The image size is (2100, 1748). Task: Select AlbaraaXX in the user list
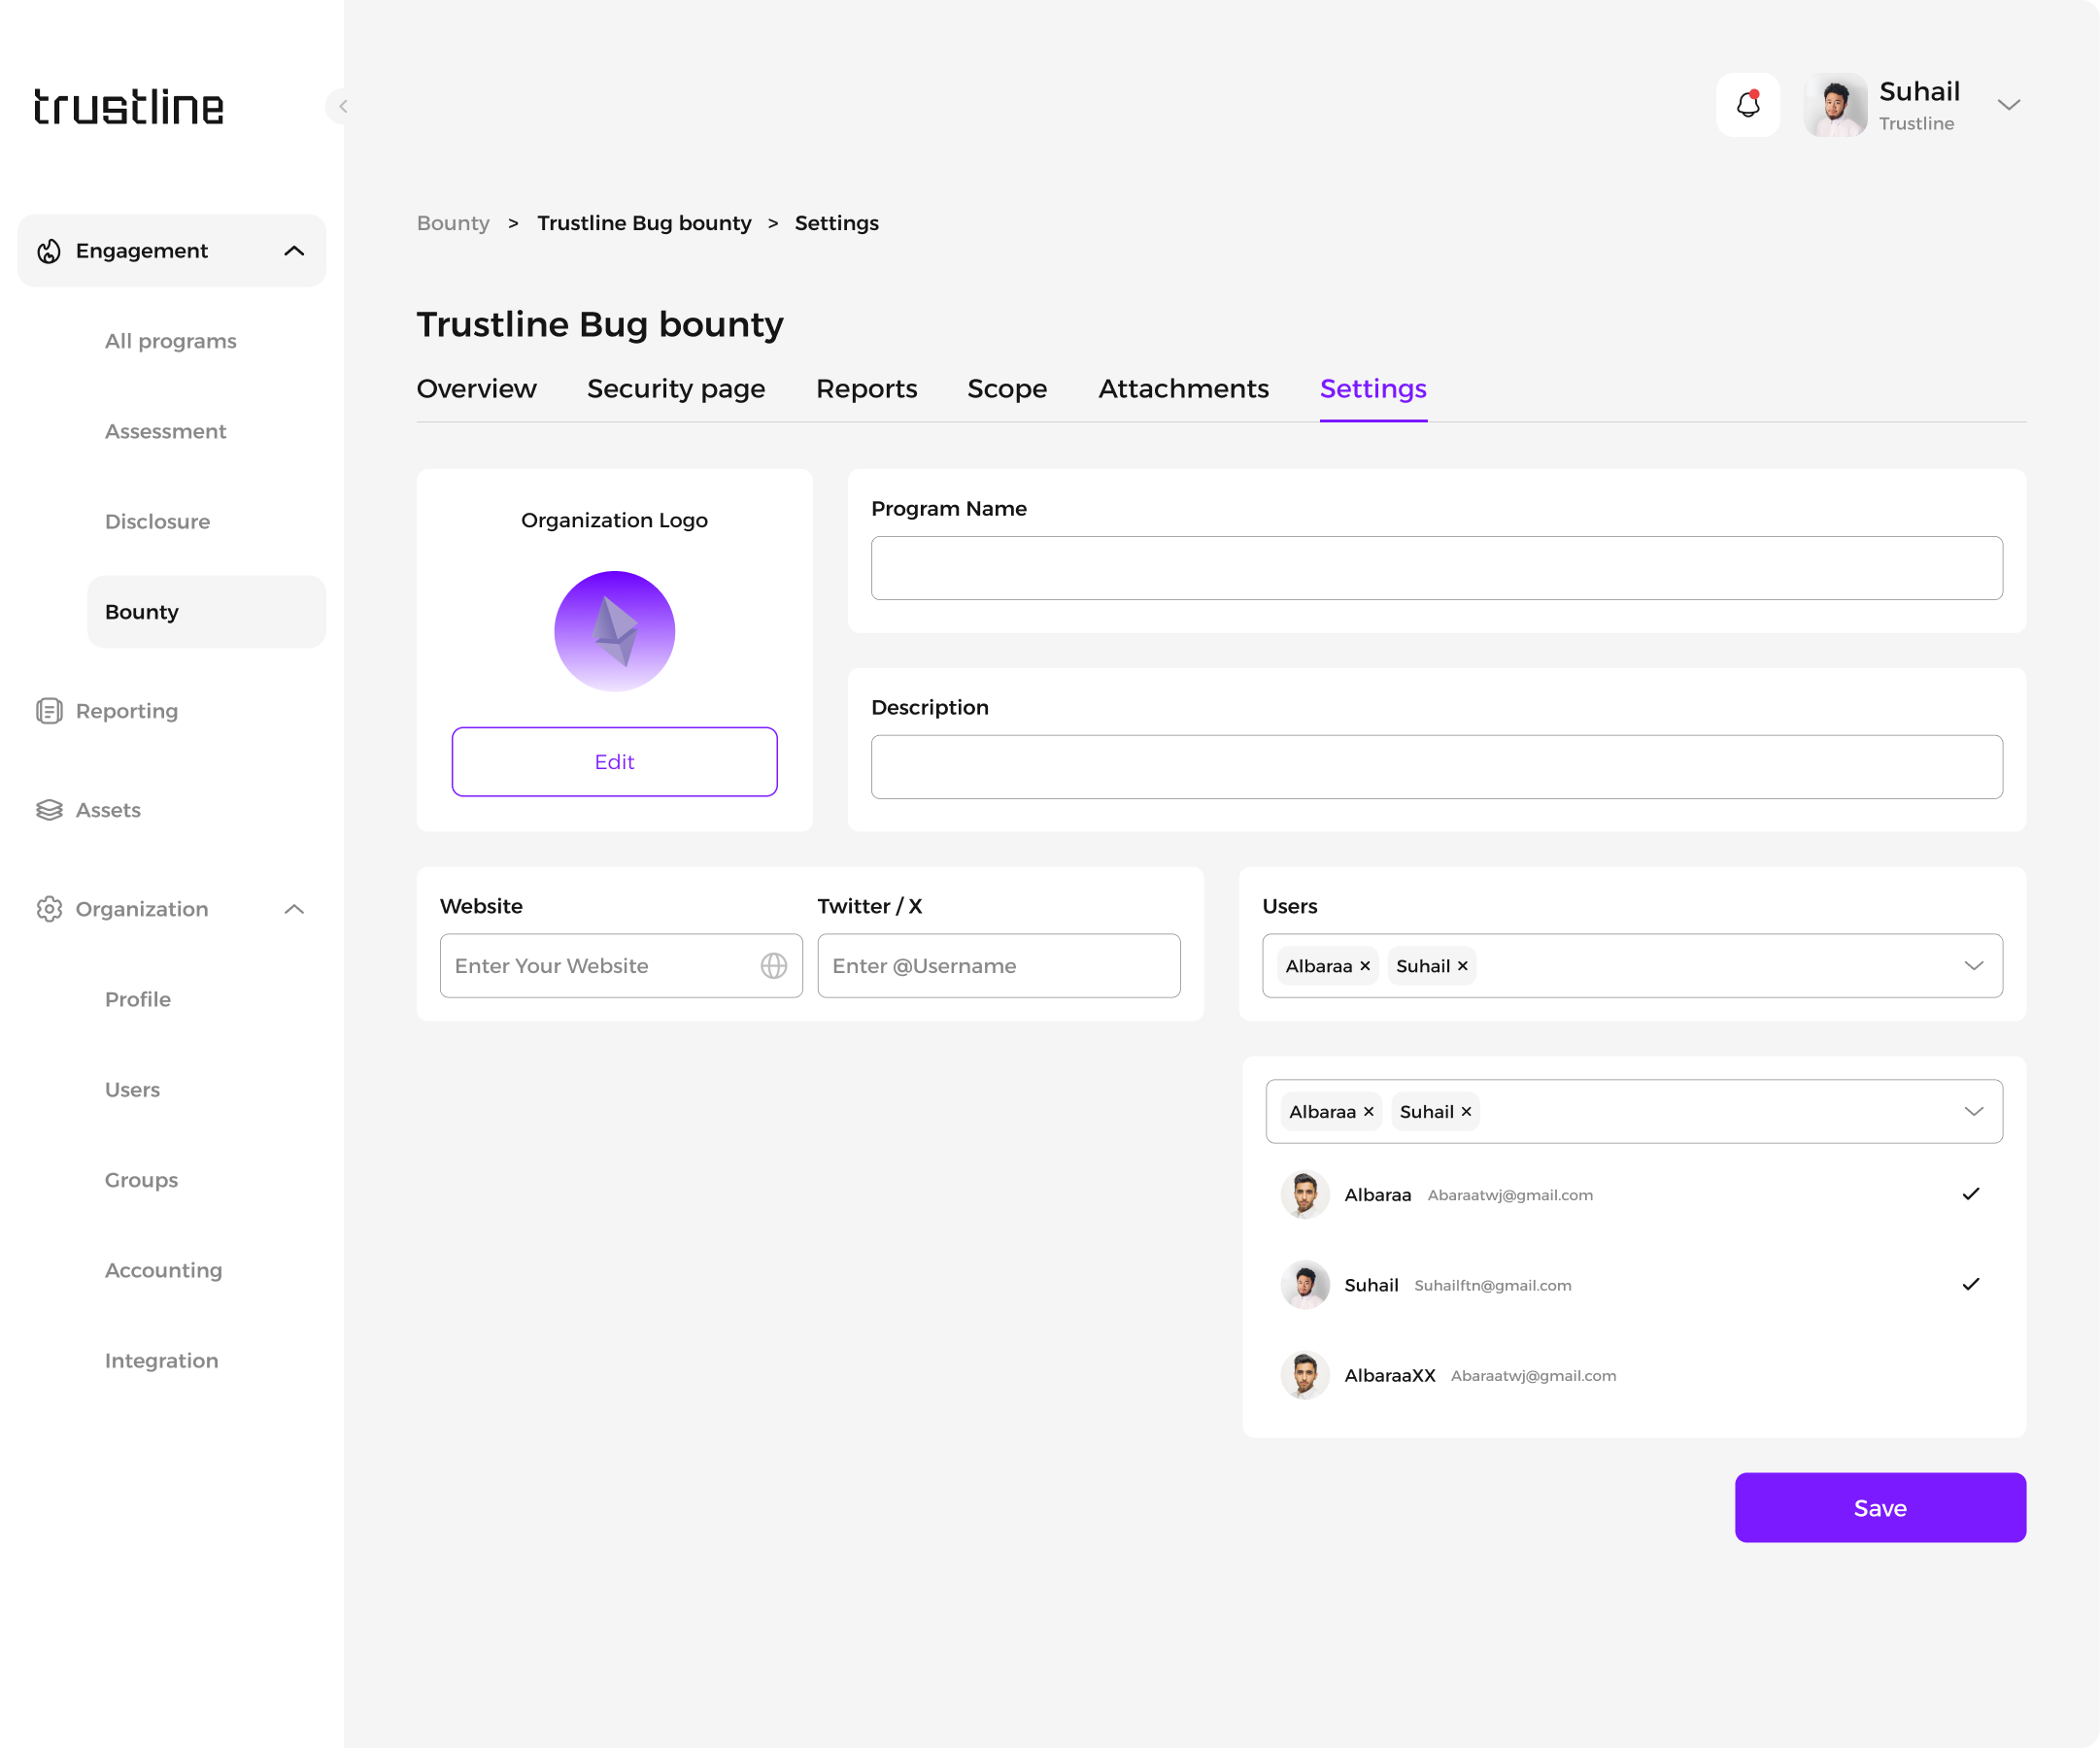click(1389, 1375)
